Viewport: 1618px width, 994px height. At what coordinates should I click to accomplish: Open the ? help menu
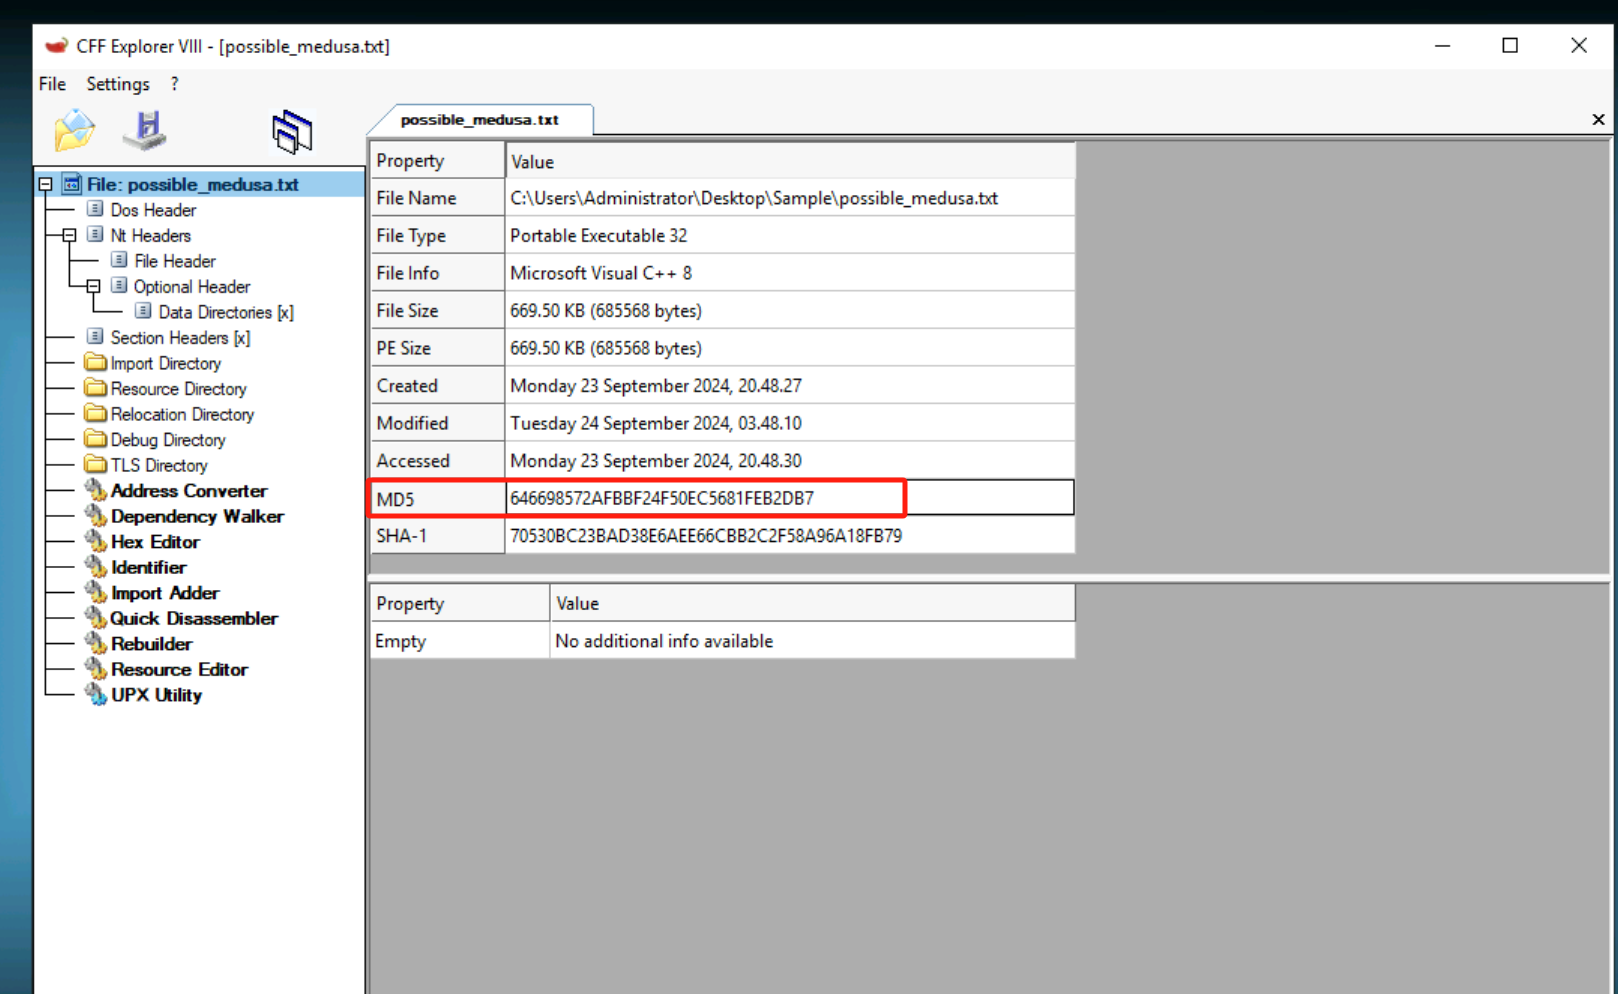[174, 84]
